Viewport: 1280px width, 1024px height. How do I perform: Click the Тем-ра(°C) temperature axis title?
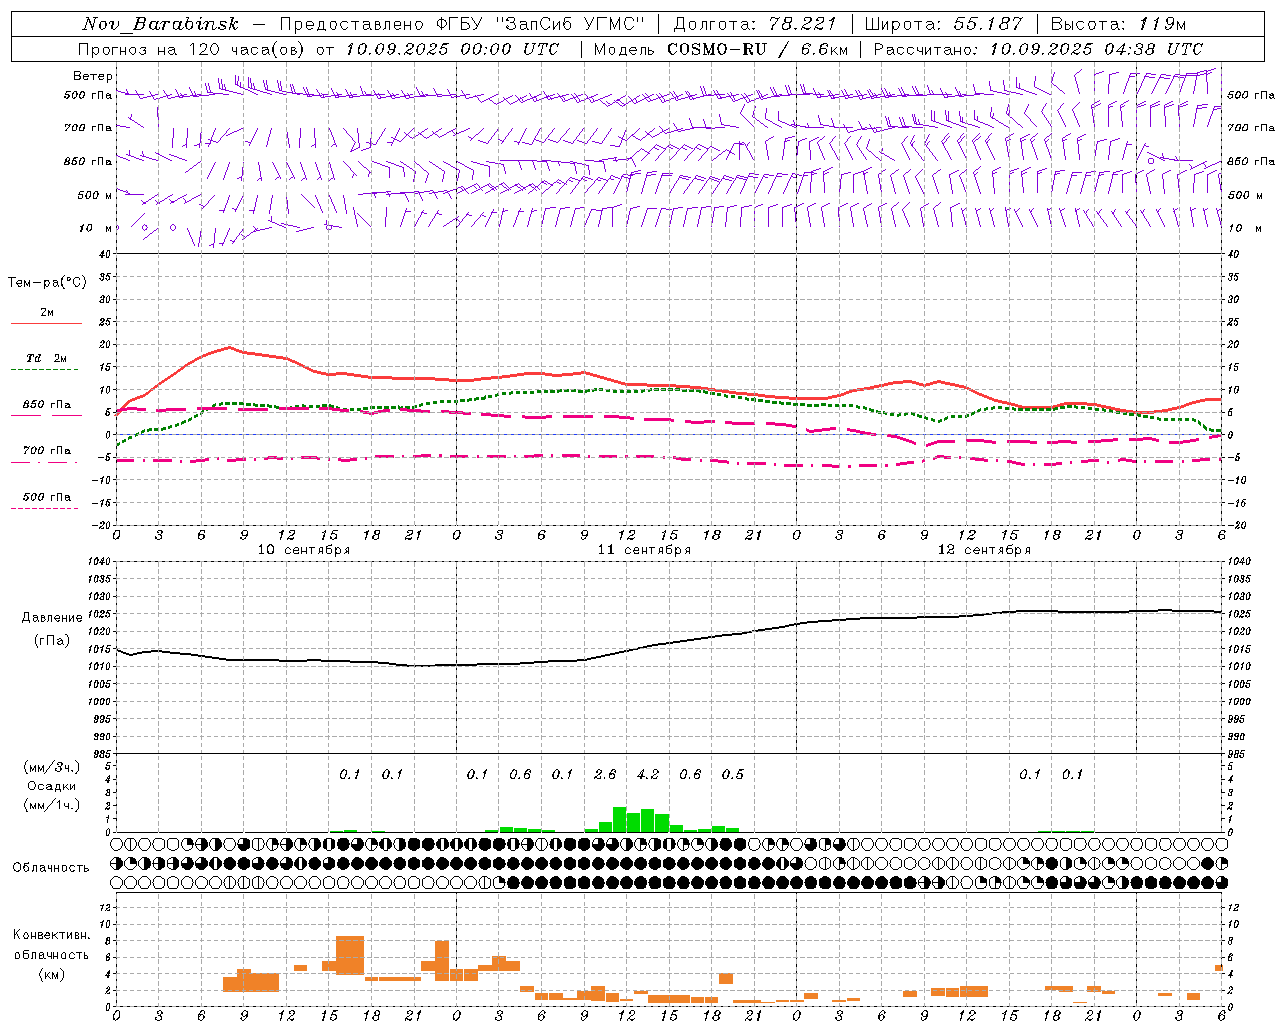click(x=47, y=282)
